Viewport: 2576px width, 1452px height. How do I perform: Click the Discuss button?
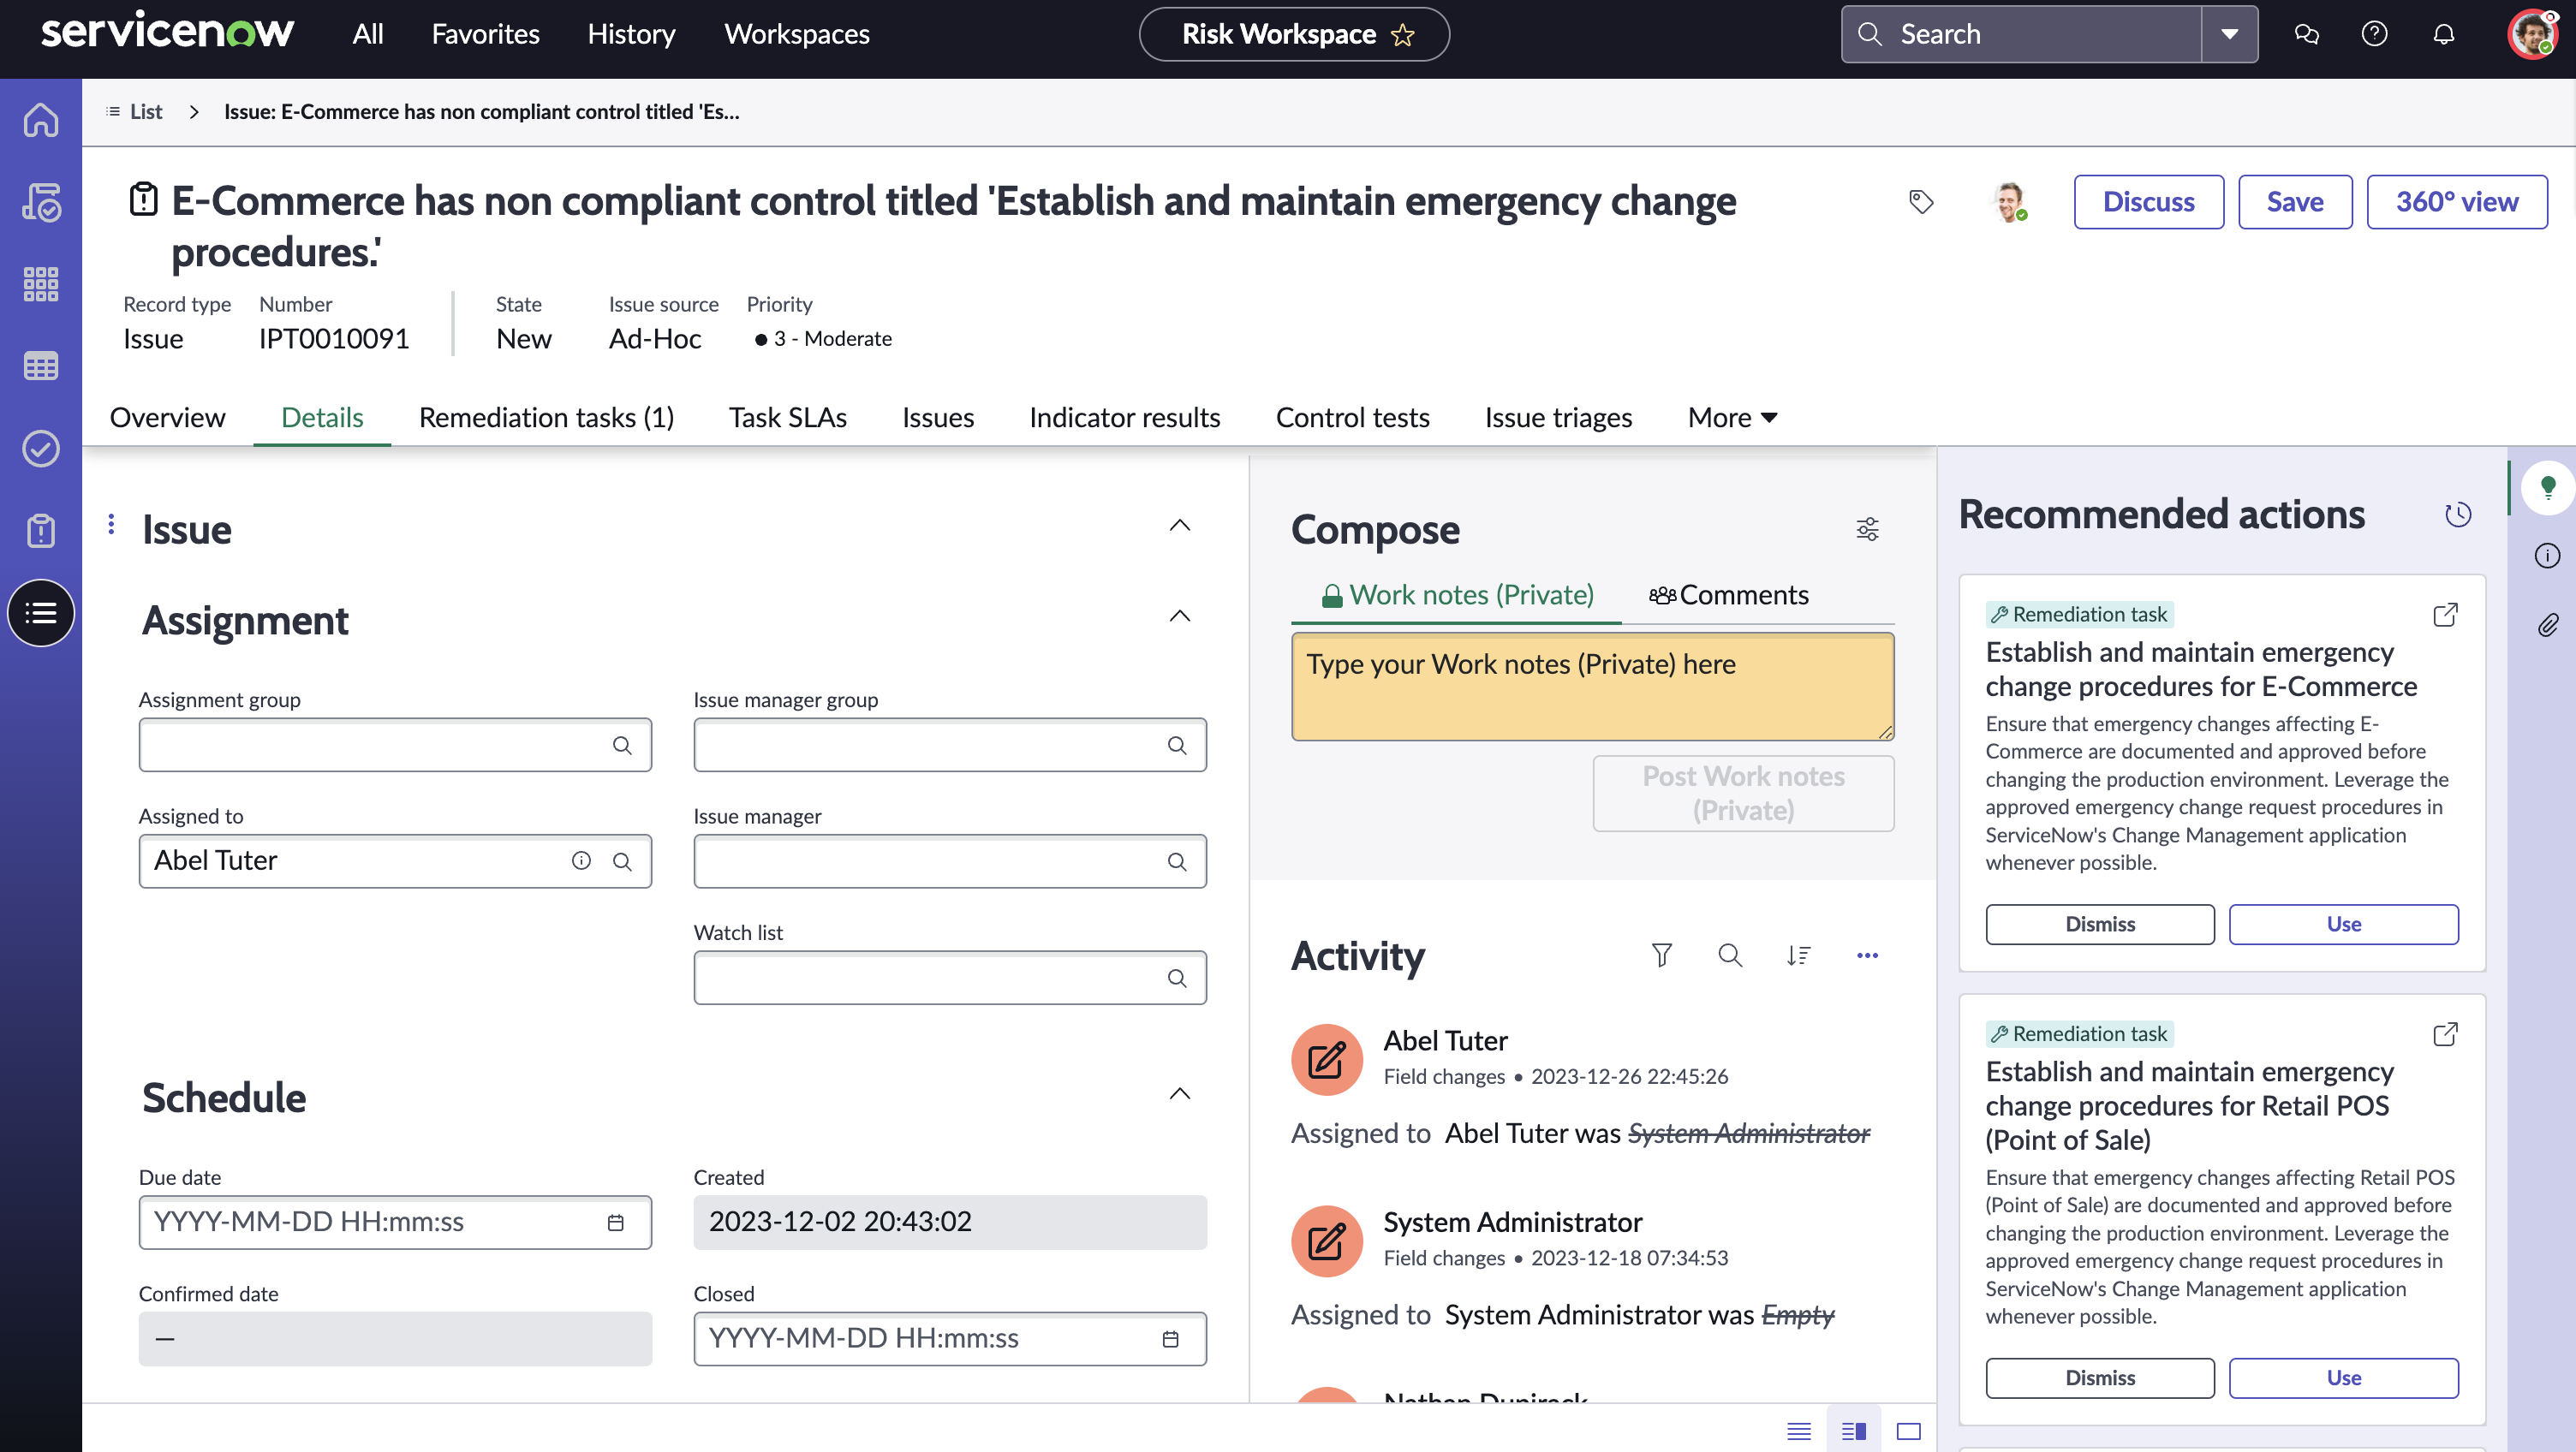pyautogui.click(x=2148, y=202)
